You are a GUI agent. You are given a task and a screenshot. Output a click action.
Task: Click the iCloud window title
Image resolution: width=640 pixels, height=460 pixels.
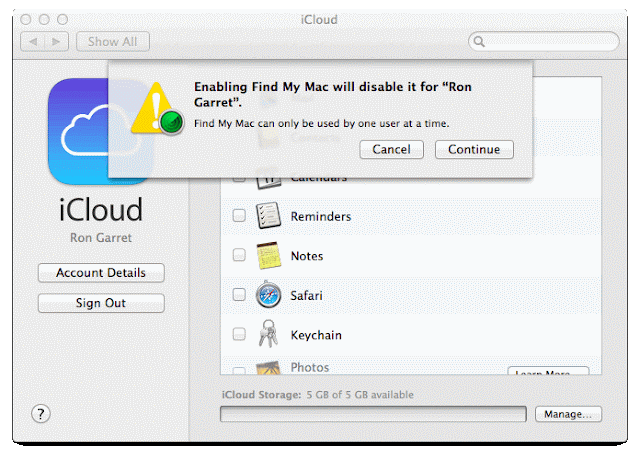(x=319, y=20)
